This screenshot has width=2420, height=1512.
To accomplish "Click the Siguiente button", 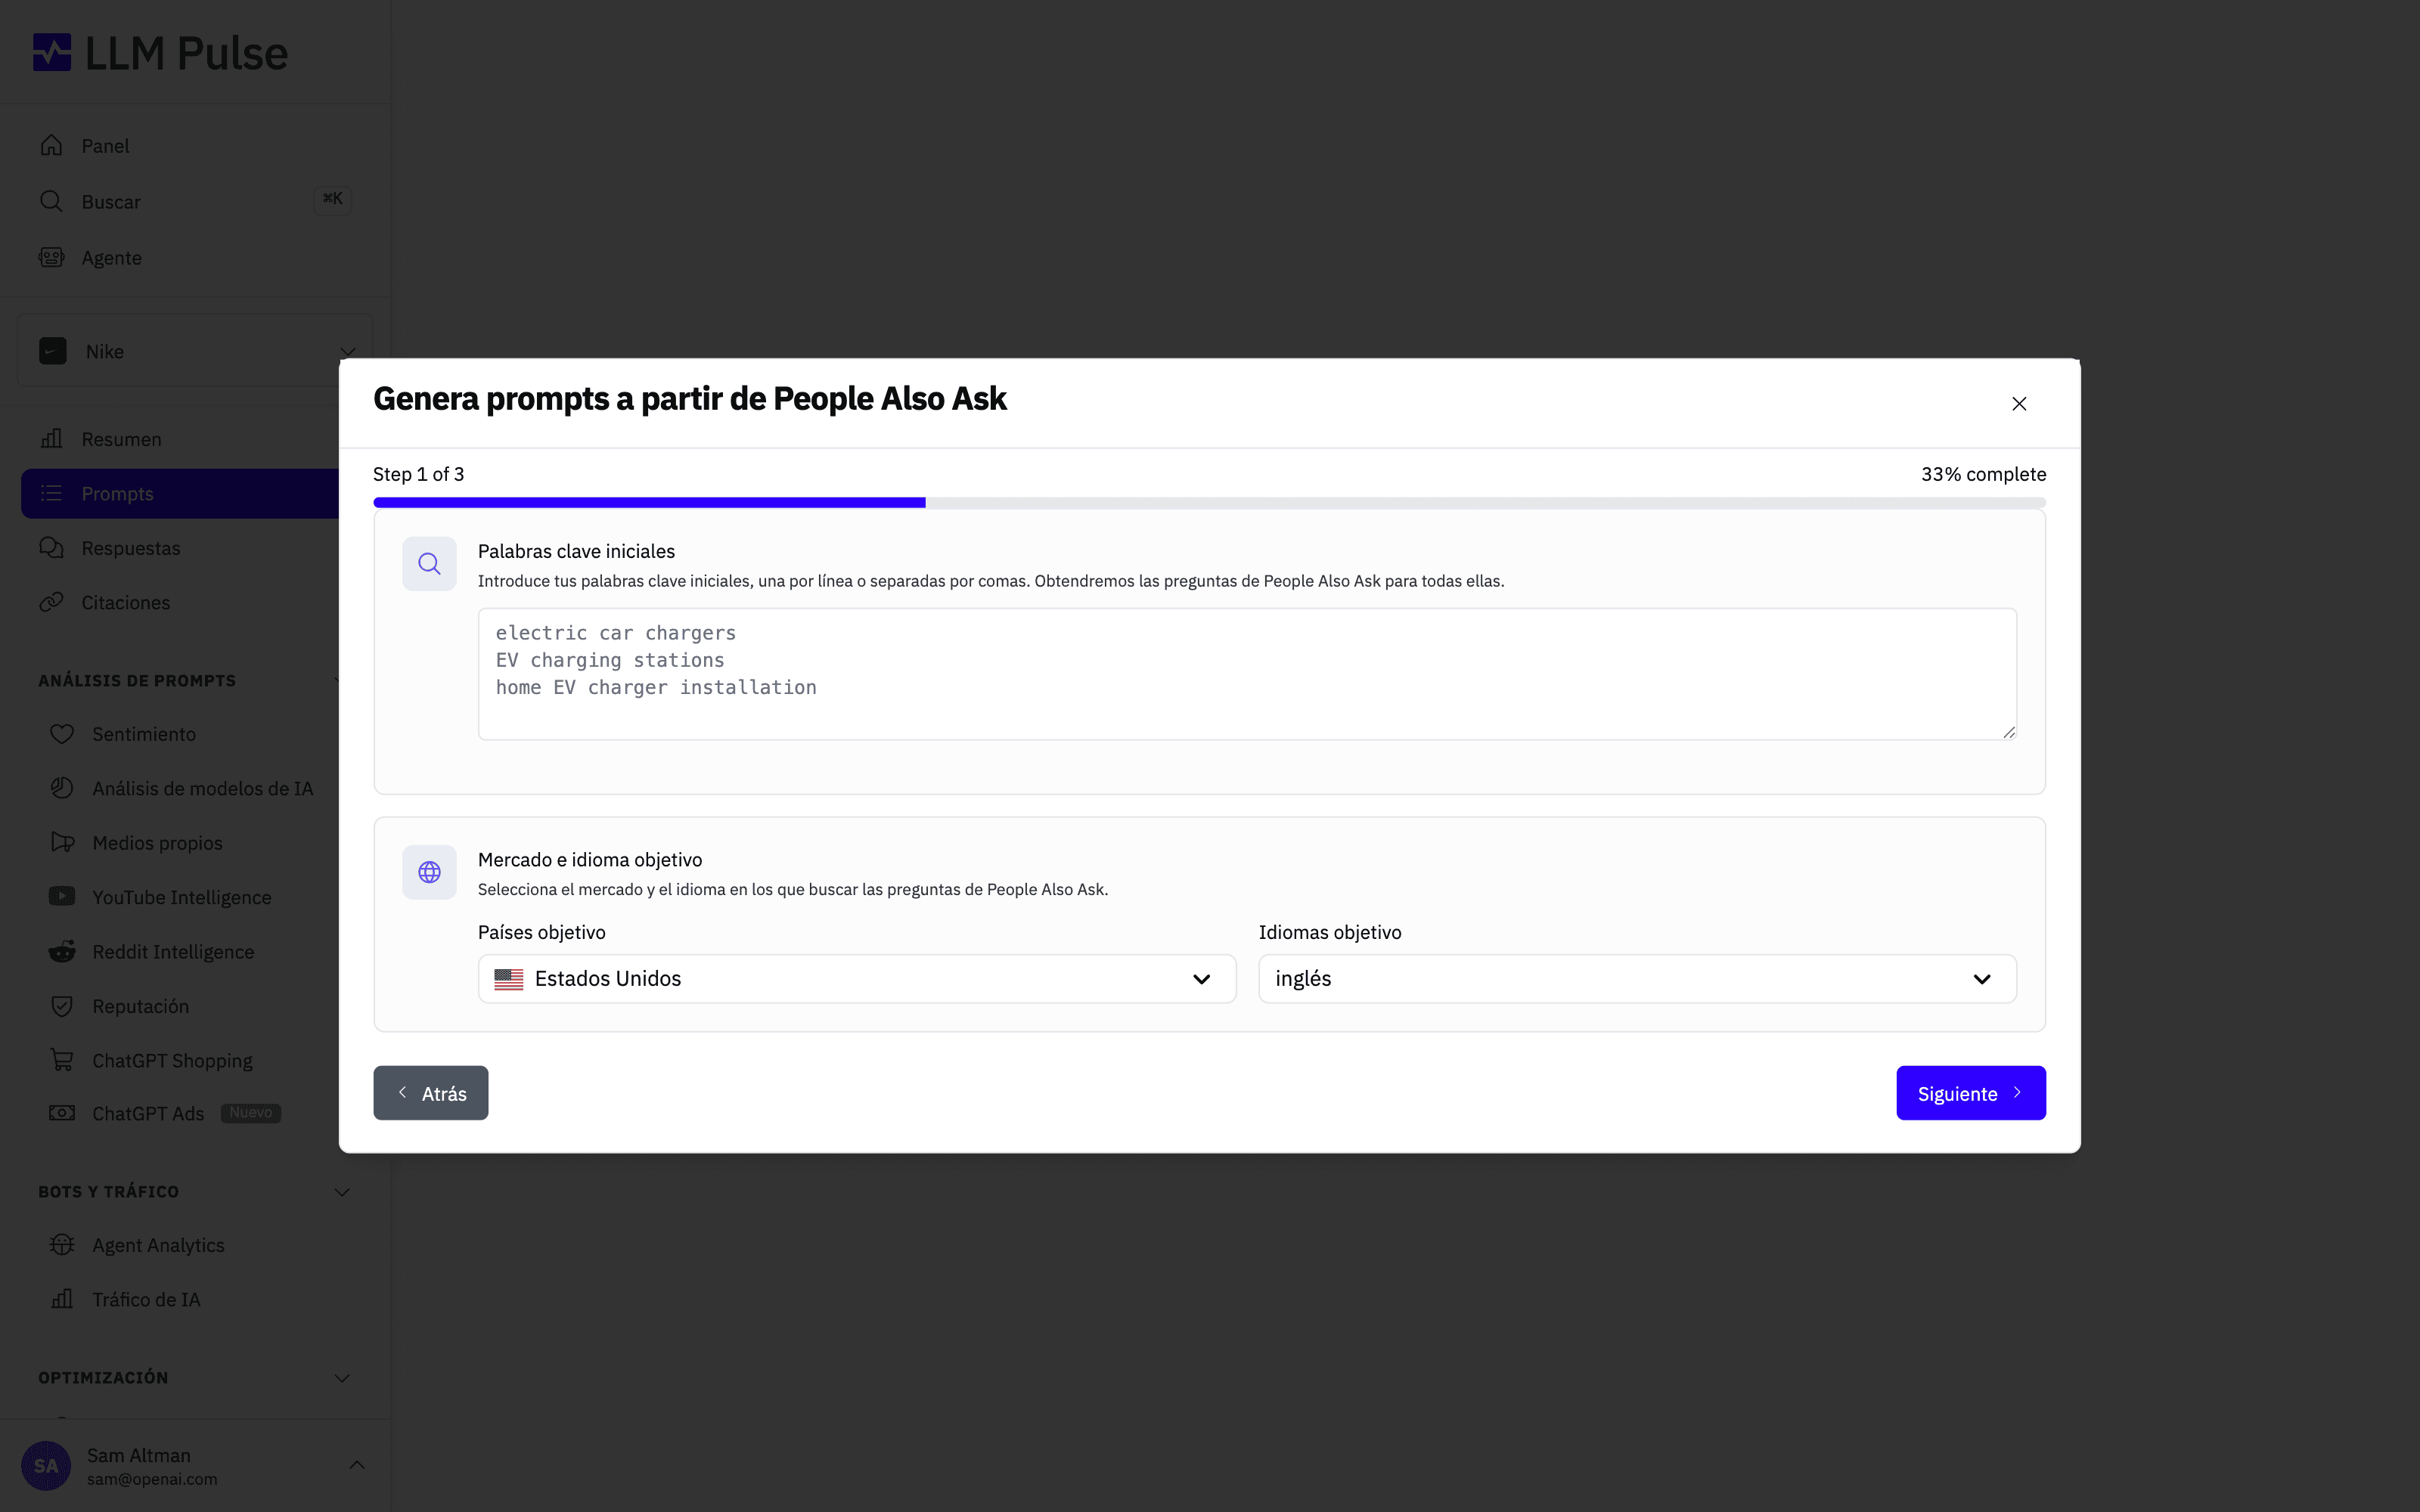I will click(1970, 1093).
